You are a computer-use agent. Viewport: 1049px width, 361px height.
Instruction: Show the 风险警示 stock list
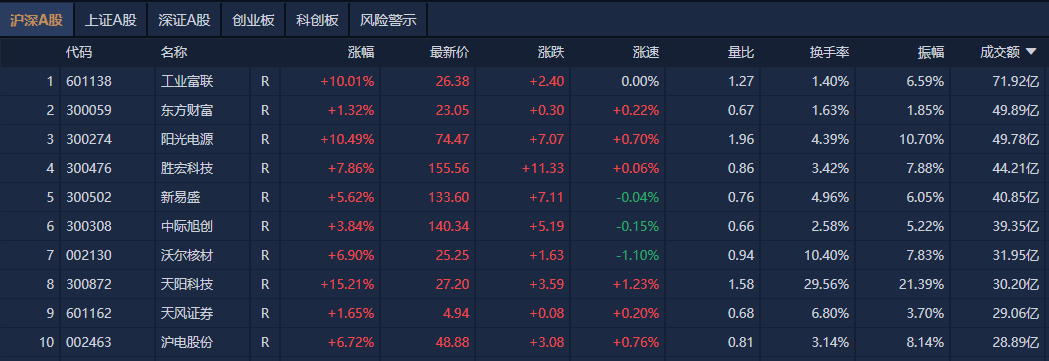(388, 20)
